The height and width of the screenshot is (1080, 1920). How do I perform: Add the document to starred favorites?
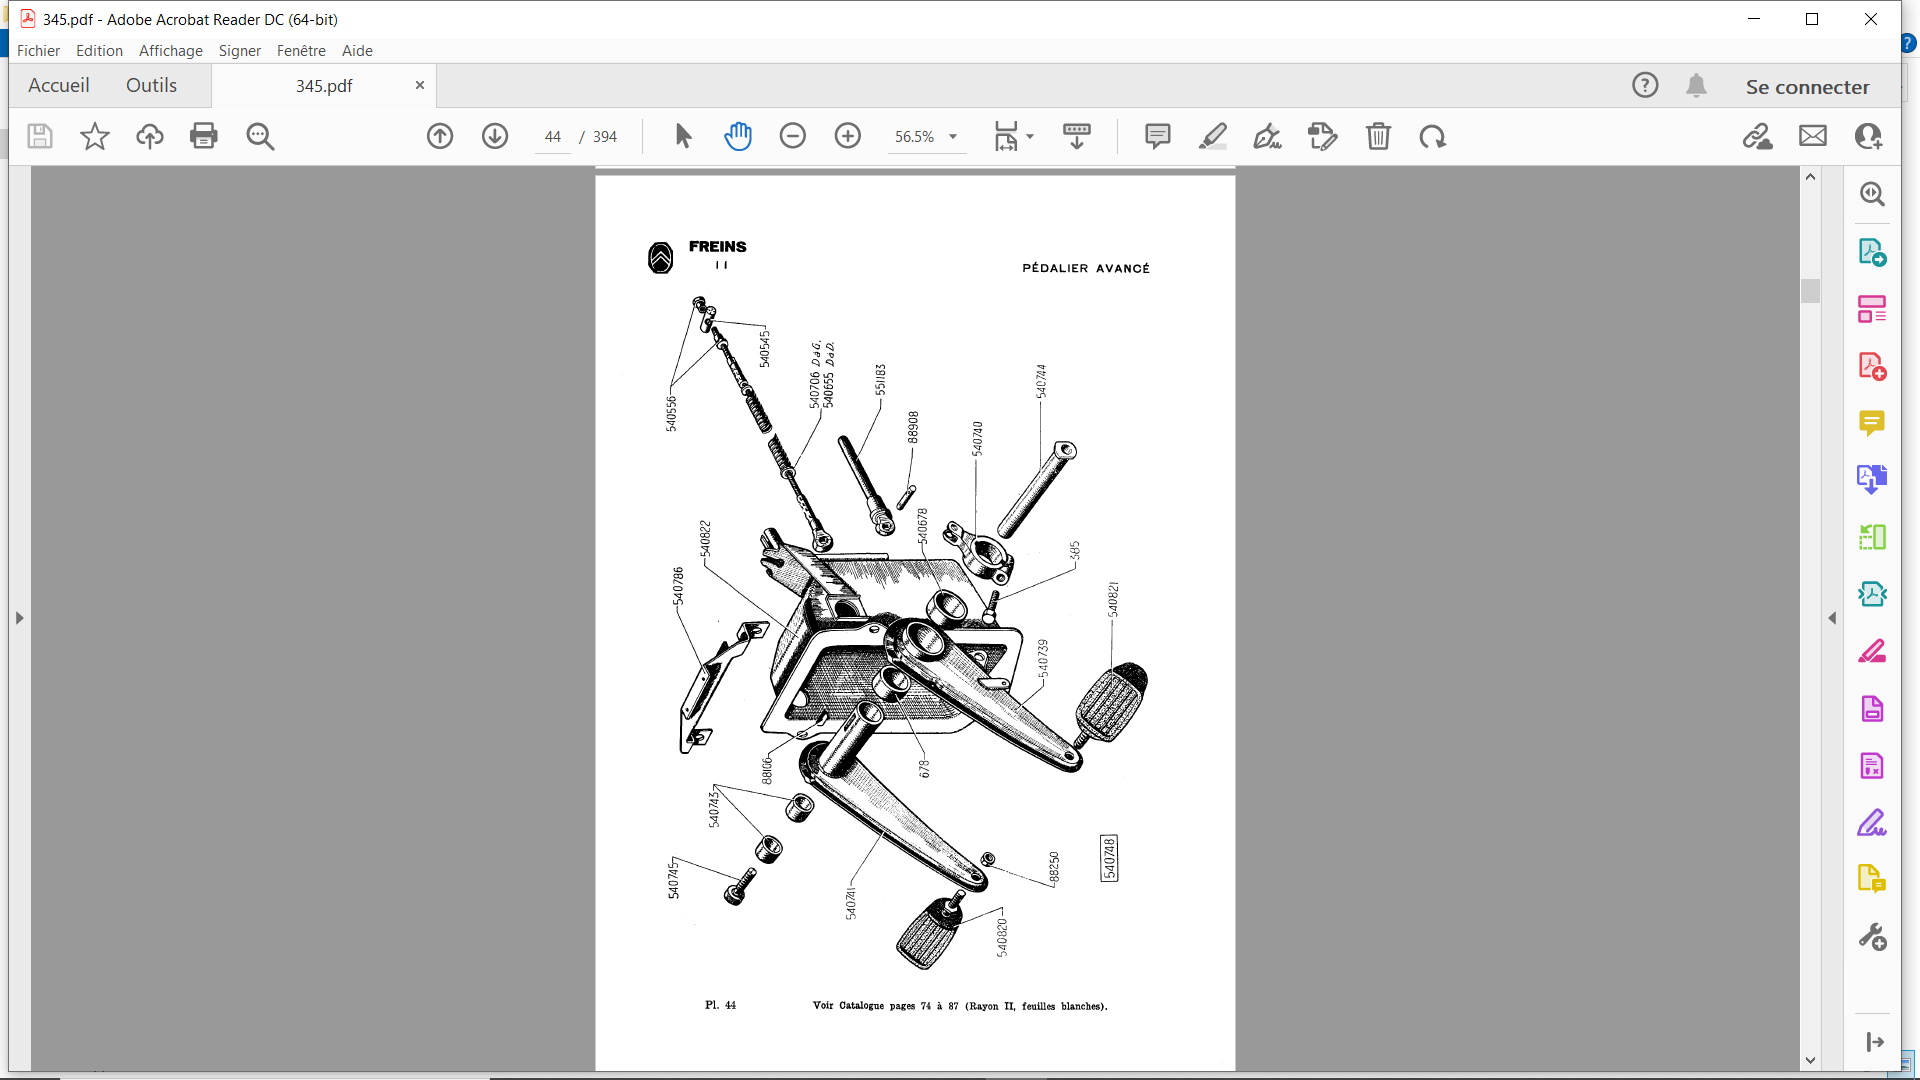[x=95, y=136]
